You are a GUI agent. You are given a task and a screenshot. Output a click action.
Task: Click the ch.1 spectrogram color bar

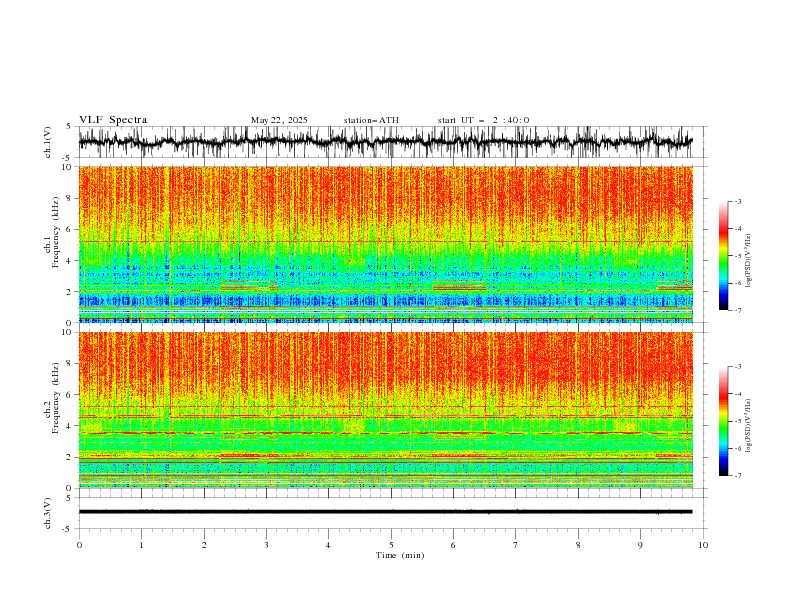(723, 256)
